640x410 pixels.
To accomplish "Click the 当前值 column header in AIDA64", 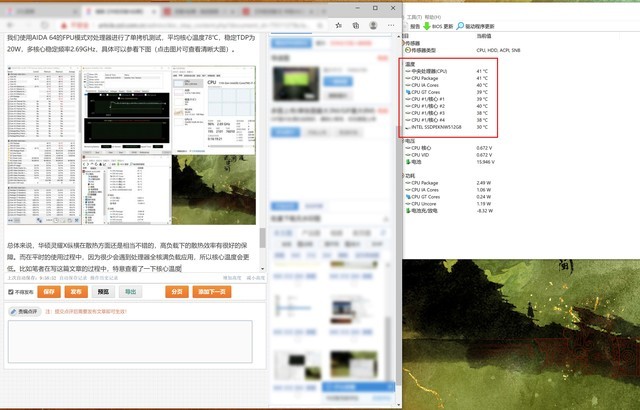I will tap(484, 36).
